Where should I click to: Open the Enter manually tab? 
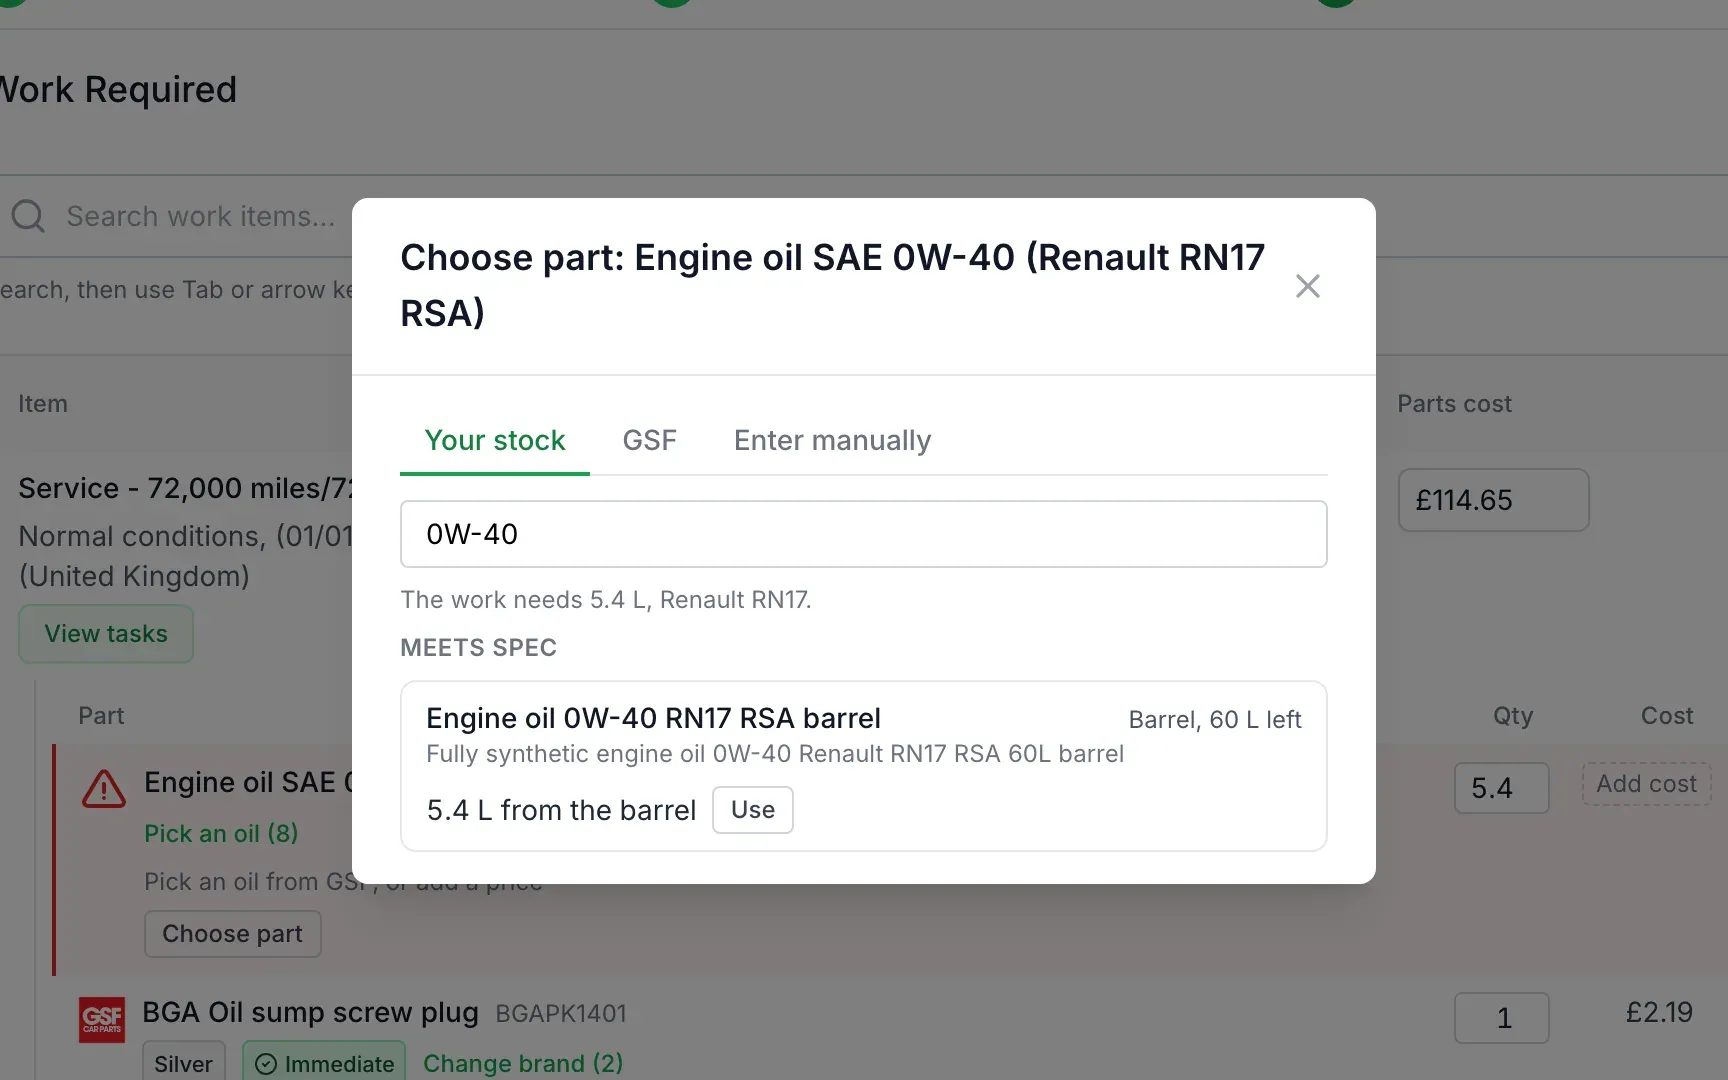[x=832, y=441]
